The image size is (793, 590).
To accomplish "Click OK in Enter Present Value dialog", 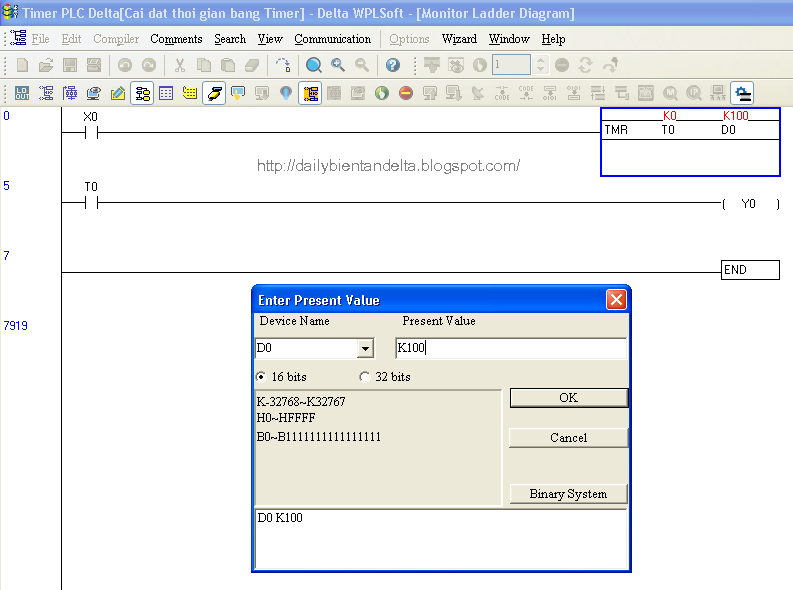I will pos(569,398).
